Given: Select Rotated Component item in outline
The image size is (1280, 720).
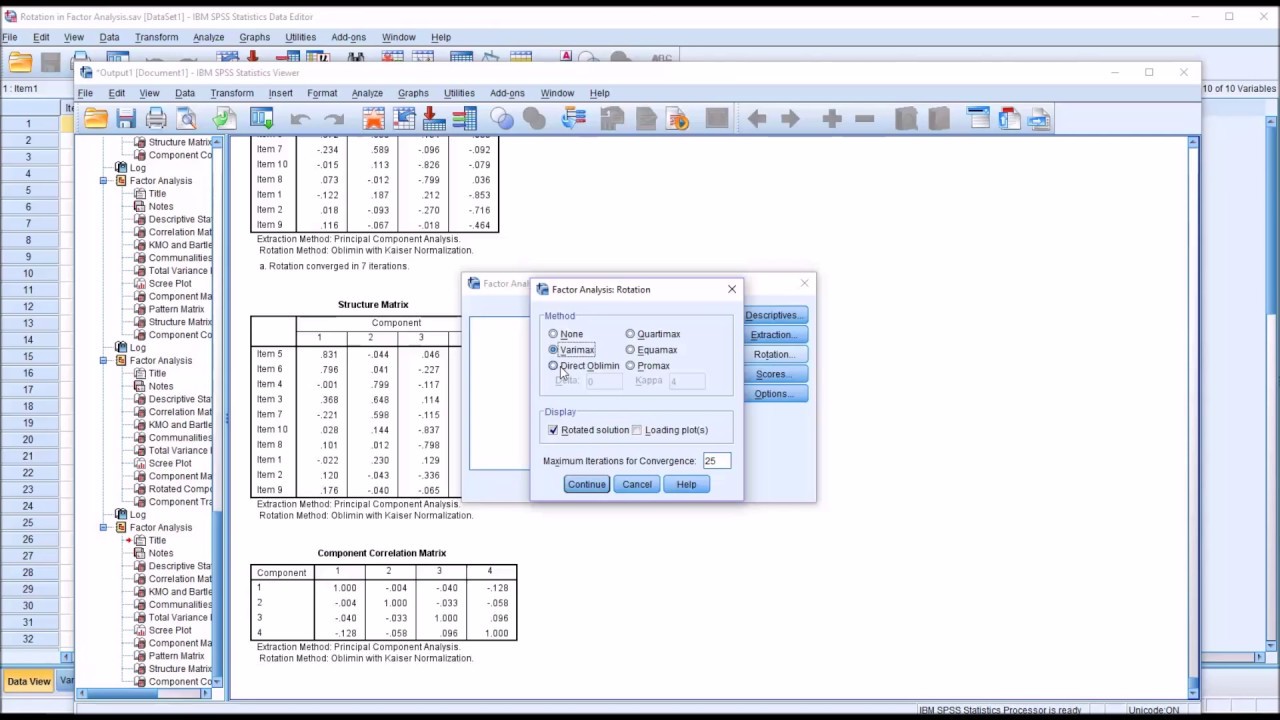Looking at the screenshot, I should [180, 489].
